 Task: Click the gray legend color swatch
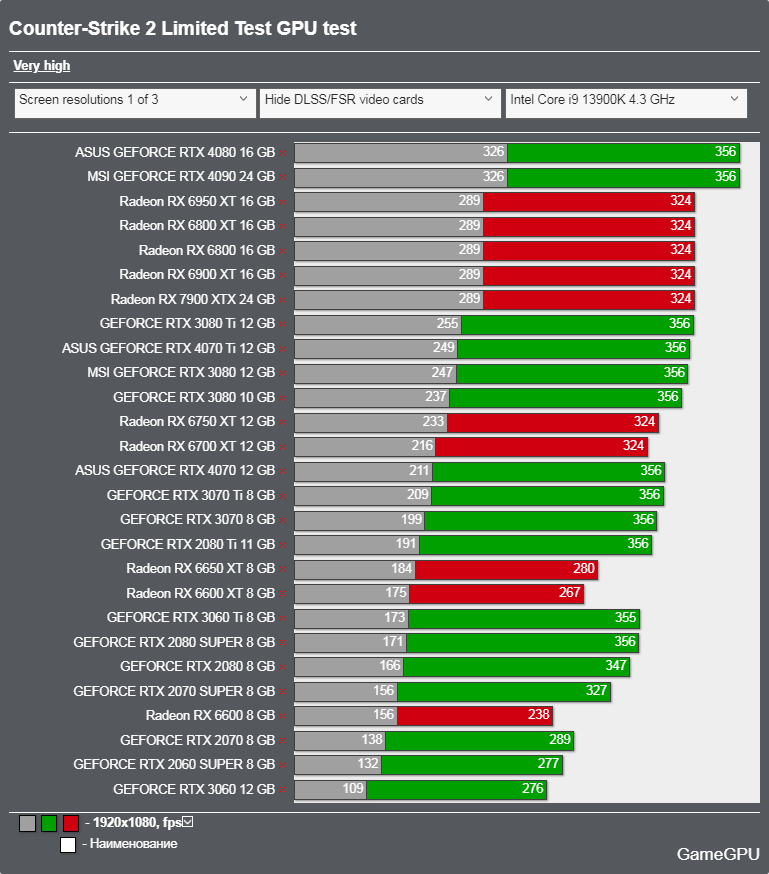(27, 823)
